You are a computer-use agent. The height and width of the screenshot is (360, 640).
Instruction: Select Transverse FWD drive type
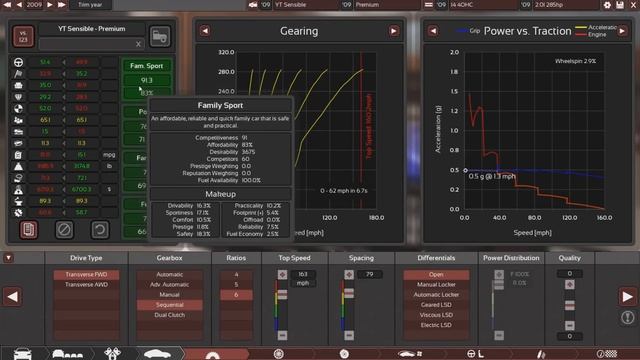(87, 275)
